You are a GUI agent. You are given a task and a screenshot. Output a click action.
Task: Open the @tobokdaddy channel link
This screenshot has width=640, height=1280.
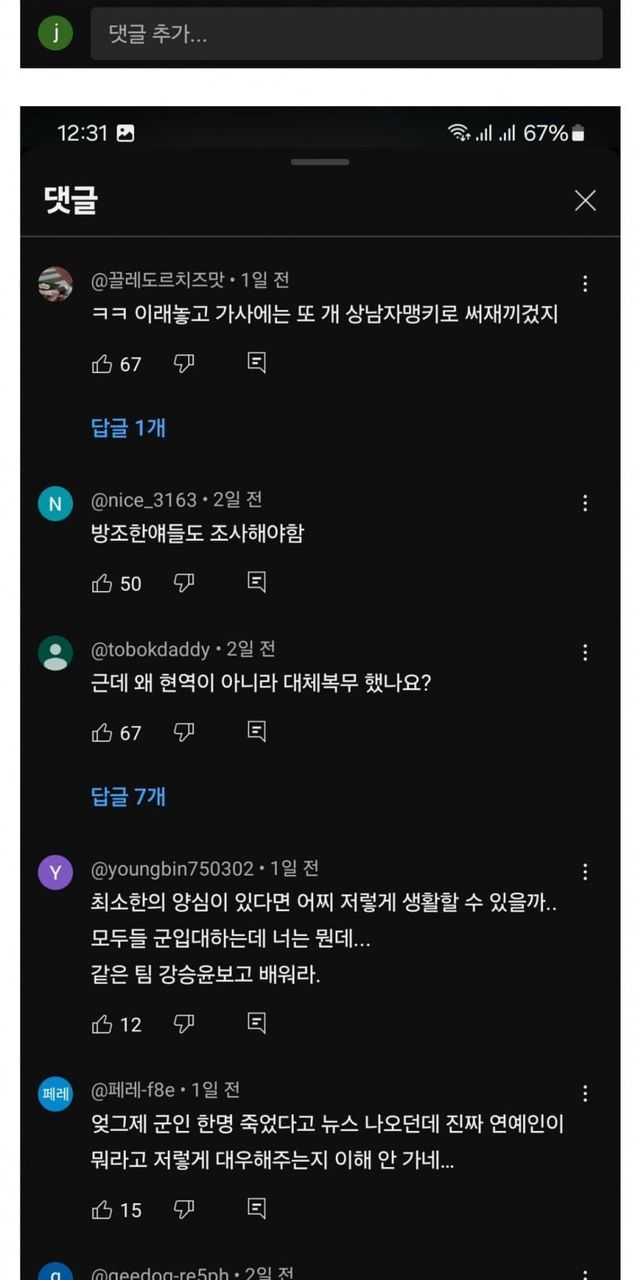[x=151, y=650]
